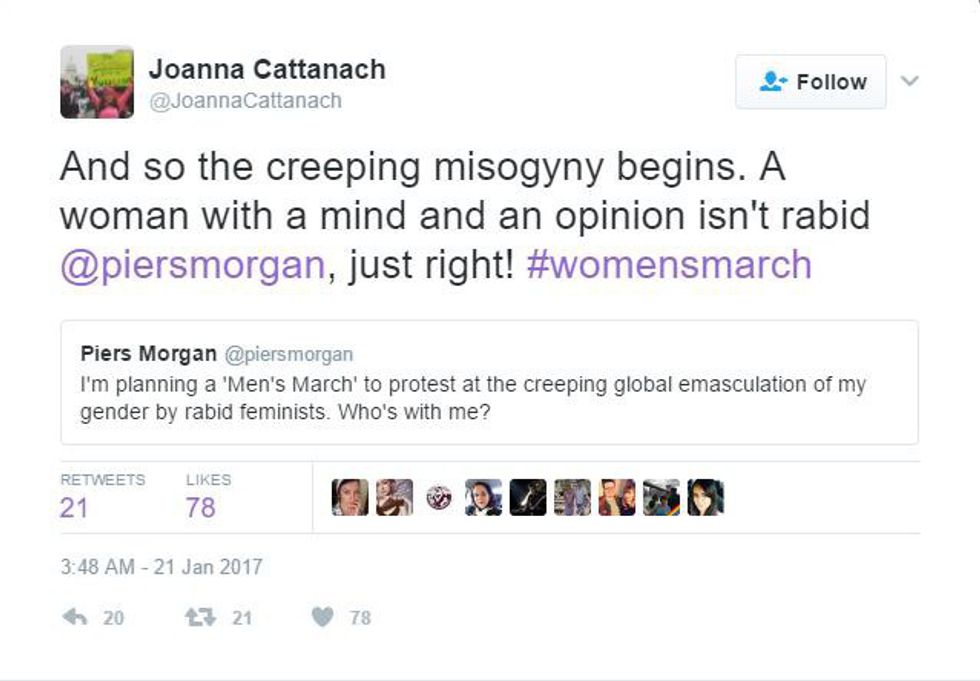Follow Joanna Cattanach
This screenshot has width=980, height=681.
coord(811,82)
